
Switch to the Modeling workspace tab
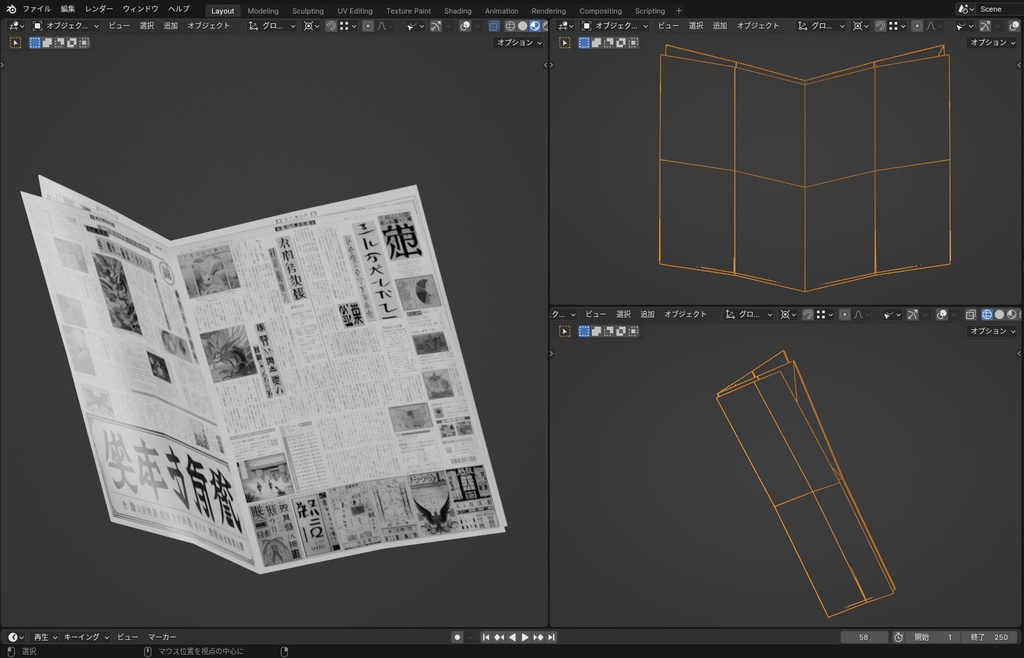click(263, 10)
